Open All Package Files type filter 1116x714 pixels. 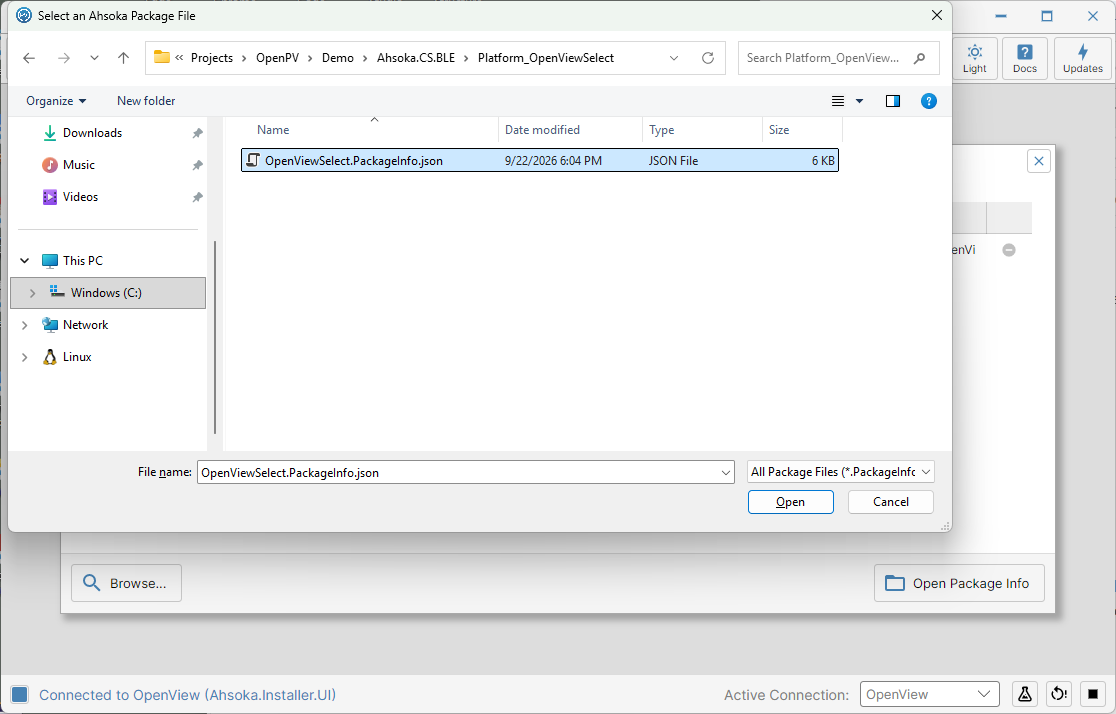tap(841, 472)
